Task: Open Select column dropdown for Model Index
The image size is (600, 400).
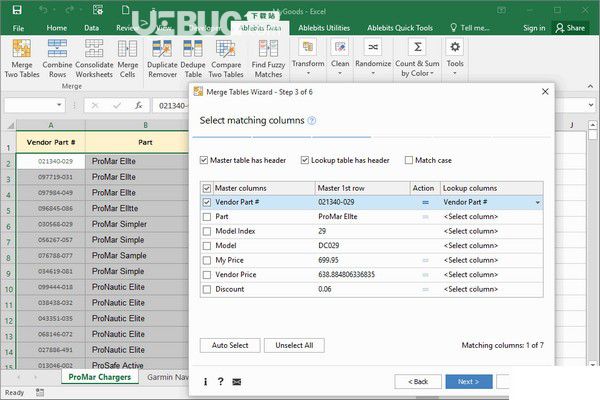Action: click(492, 231)
